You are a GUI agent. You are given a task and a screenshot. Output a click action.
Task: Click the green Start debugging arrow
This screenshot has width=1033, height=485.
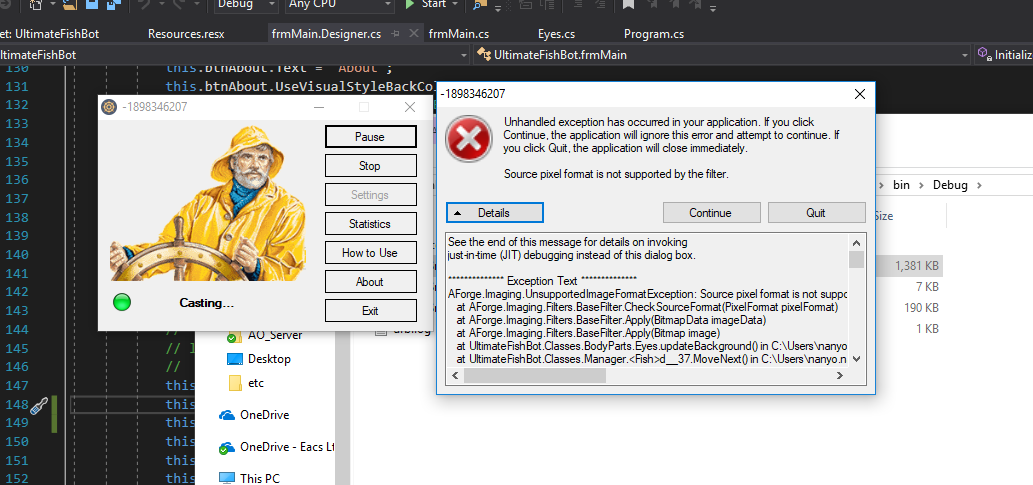(409, 5)
